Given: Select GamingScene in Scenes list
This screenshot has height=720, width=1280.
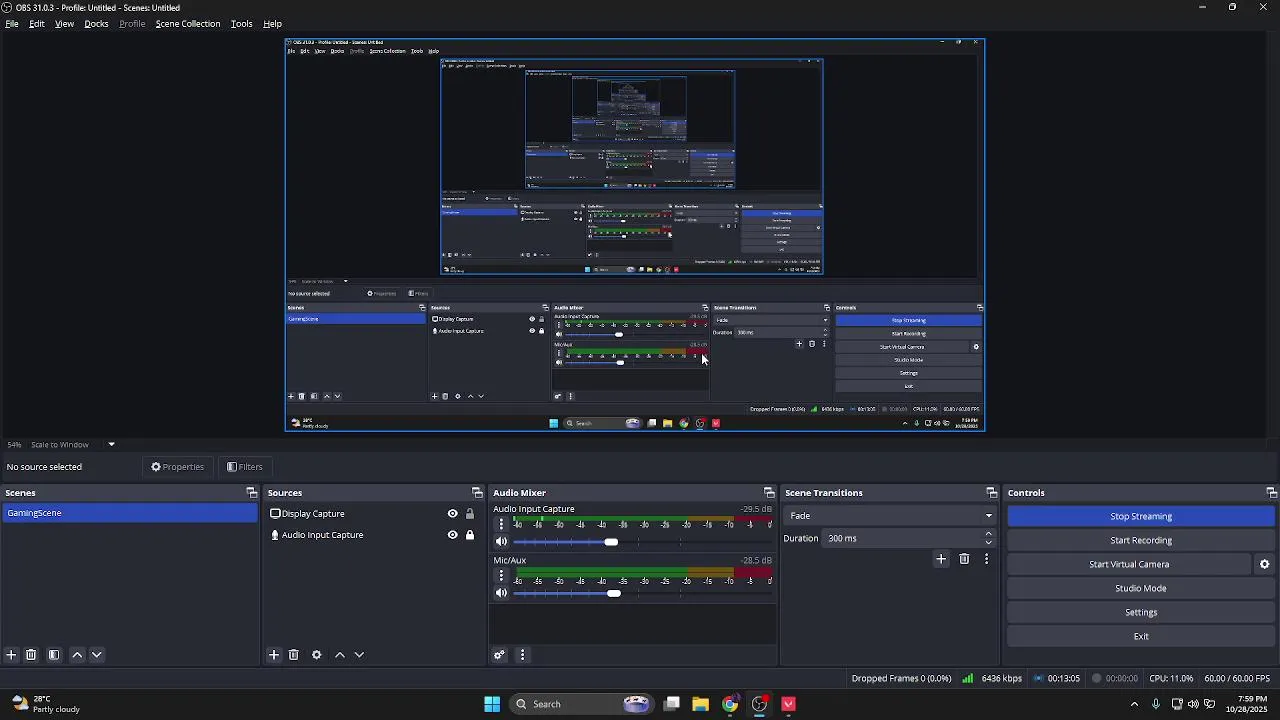Looking at the screenshot, I should 129,513.
